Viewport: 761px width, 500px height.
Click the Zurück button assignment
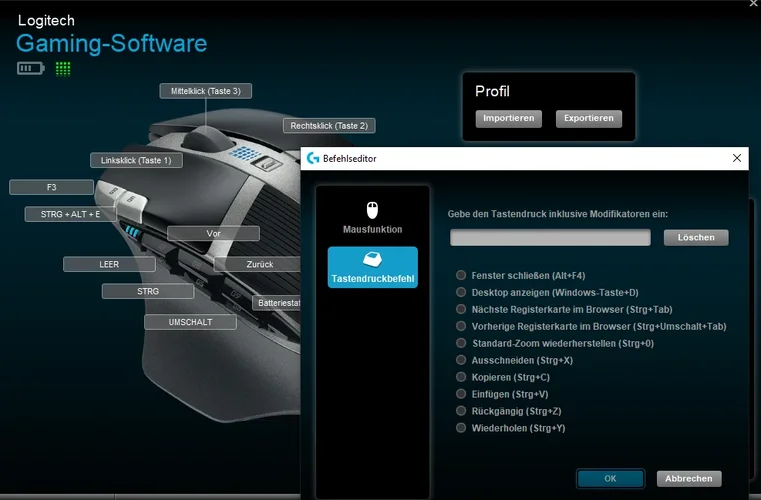[x=257, y=264]
